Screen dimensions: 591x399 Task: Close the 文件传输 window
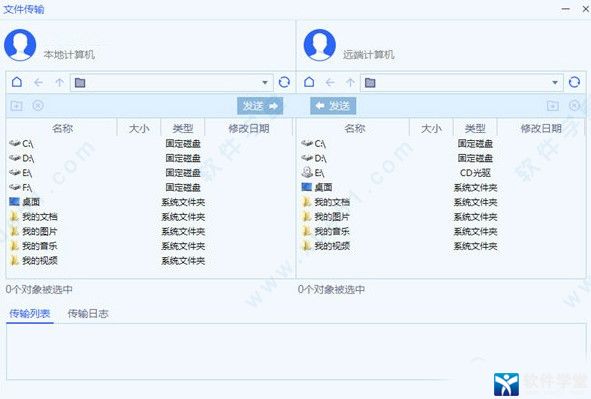coord(586,9)
